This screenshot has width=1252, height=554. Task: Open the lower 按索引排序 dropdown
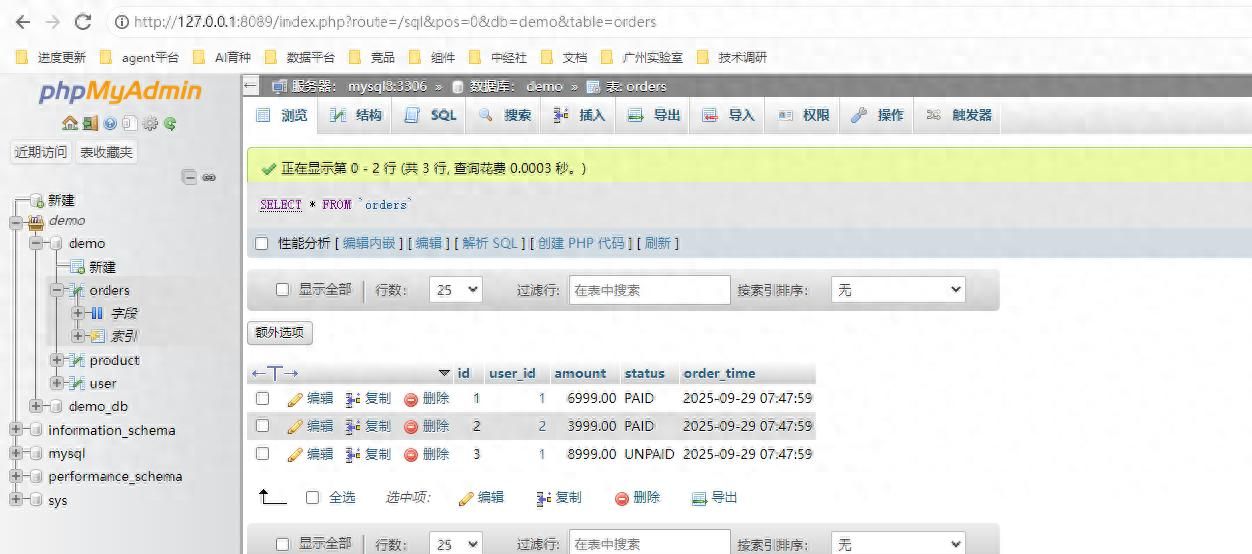tap(899, 544)
